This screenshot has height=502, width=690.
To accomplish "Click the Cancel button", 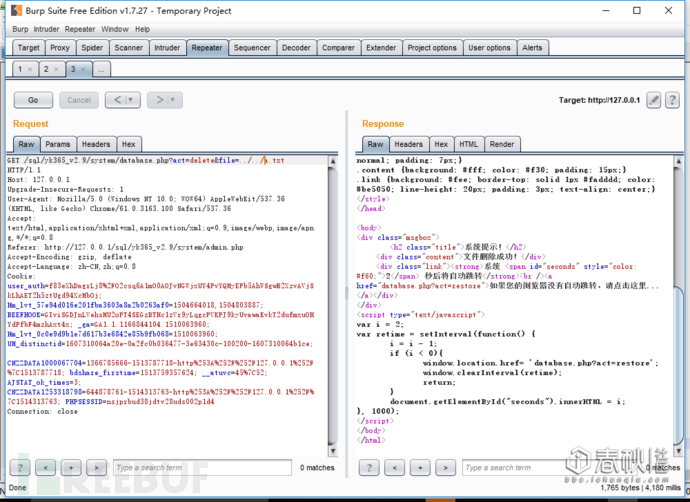I will coord(79,100).
